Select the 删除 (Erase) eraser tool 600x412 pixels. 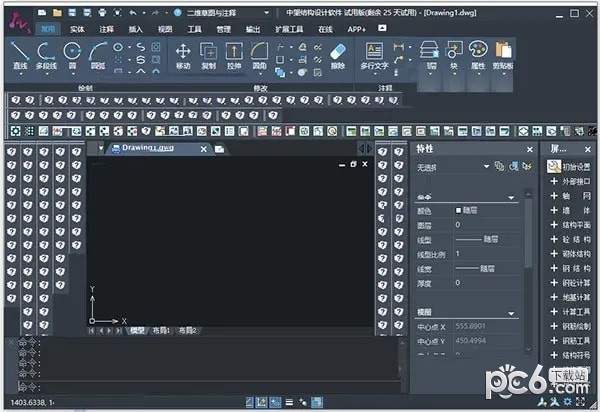tap(337, 55)
